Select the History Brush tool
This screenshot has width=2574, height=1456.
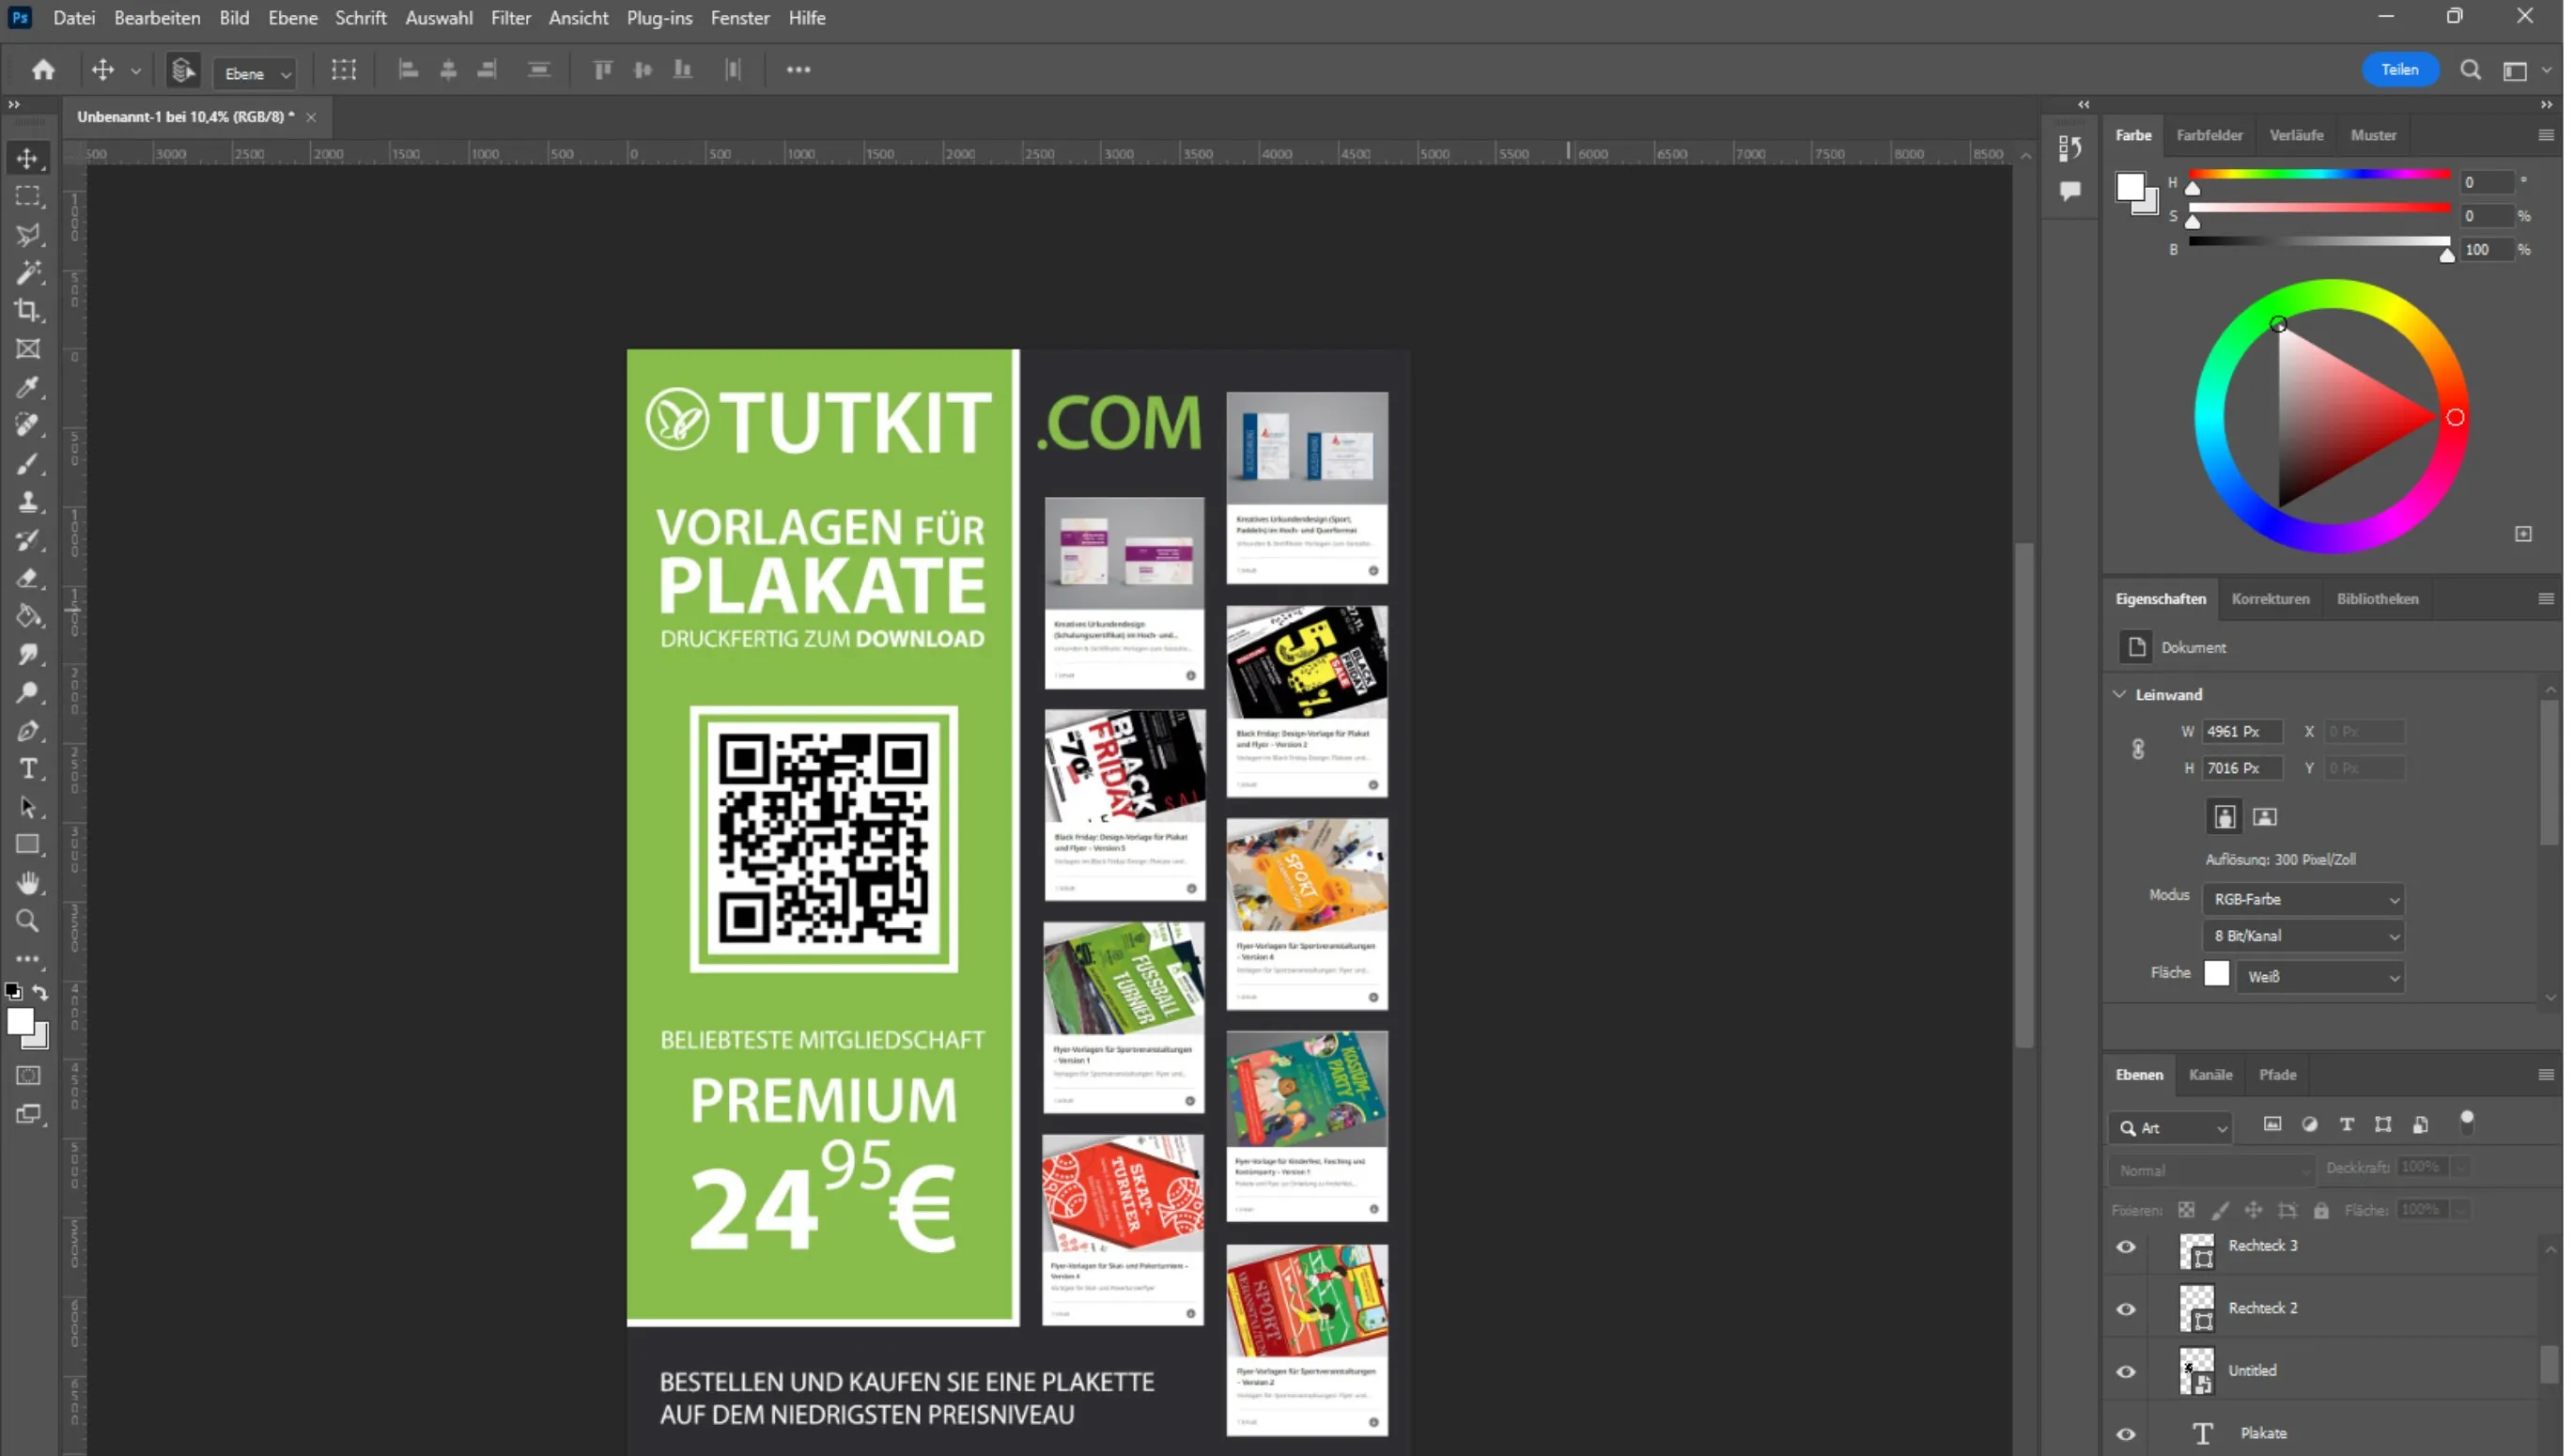click(x=28, y=540)
